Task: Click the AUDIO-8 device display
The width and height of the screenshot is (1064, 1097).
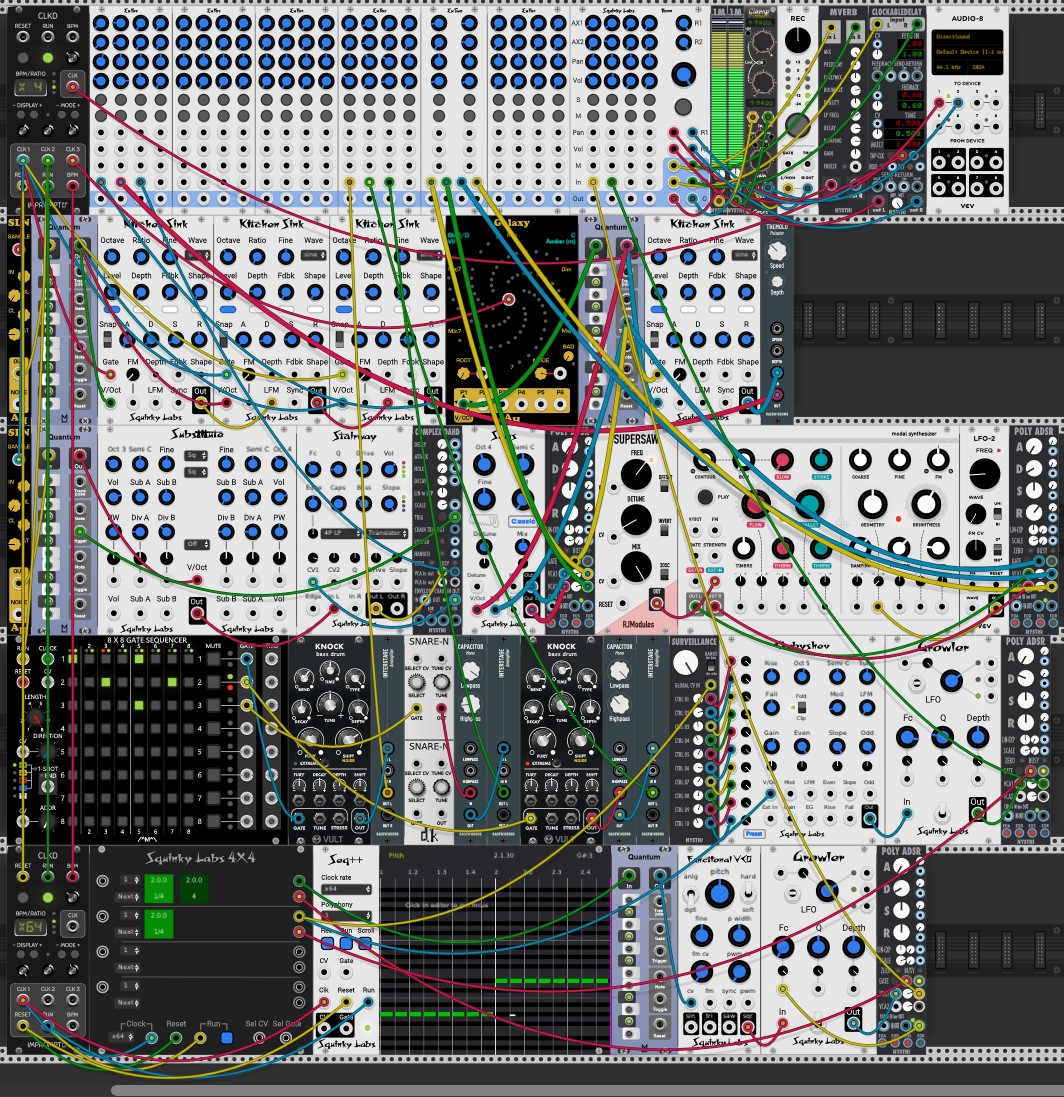Action: [x=967, y=52]
